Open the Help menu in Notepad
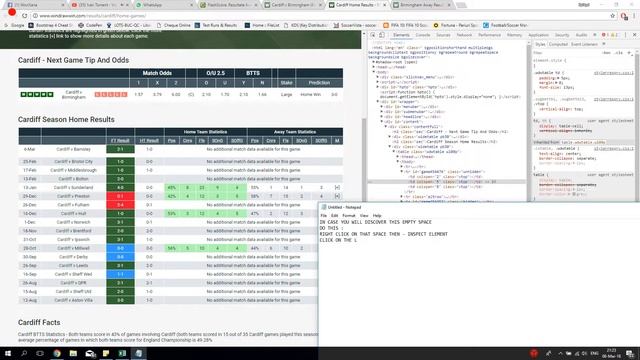640x360 pixels. [377, 215]
